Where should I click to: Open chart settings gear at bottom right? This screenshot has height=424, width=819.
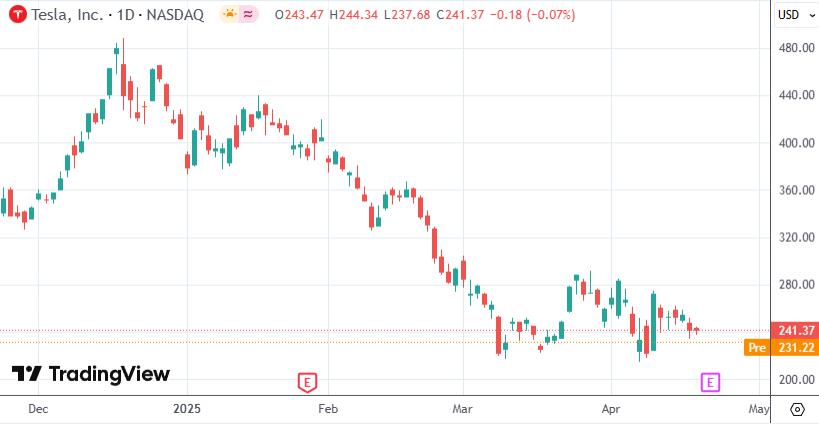(x=797, y=409)
